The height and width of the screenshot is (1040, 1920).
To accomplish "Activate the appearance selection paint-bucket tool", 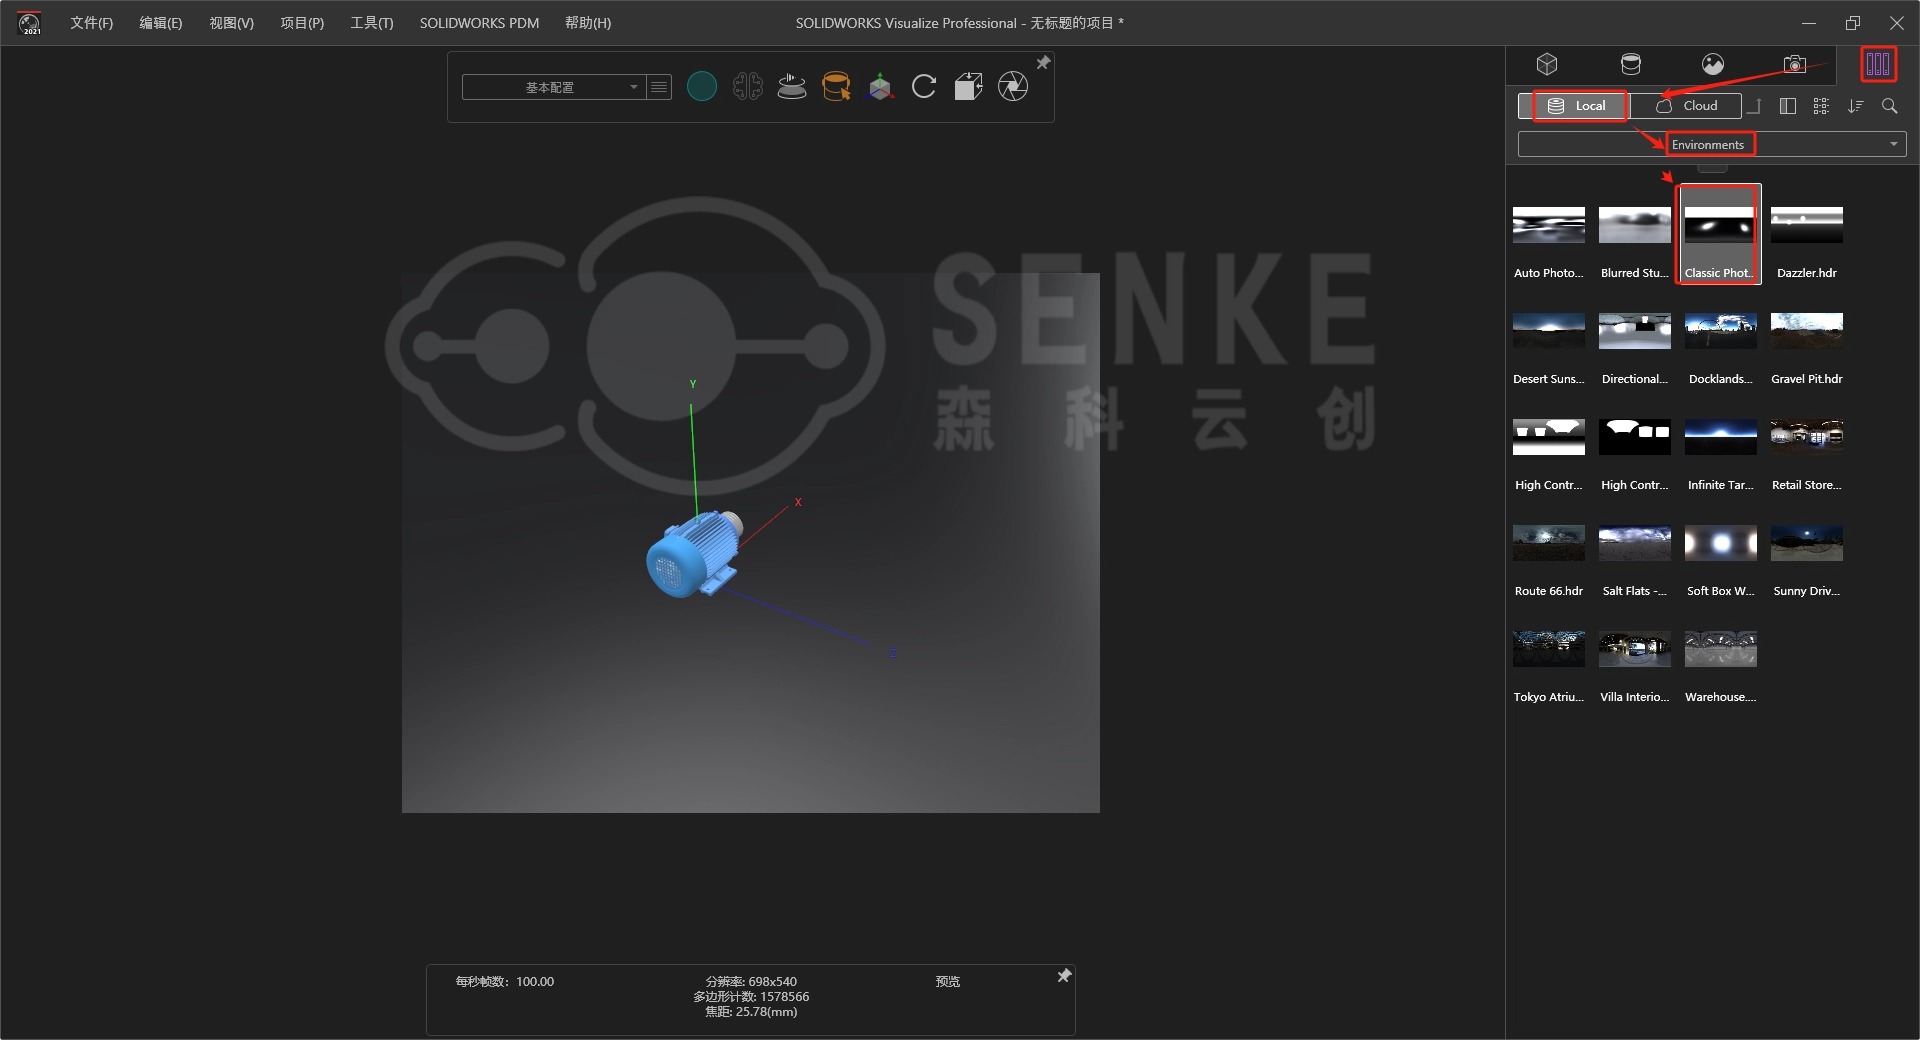I will (x=836, y=87).
